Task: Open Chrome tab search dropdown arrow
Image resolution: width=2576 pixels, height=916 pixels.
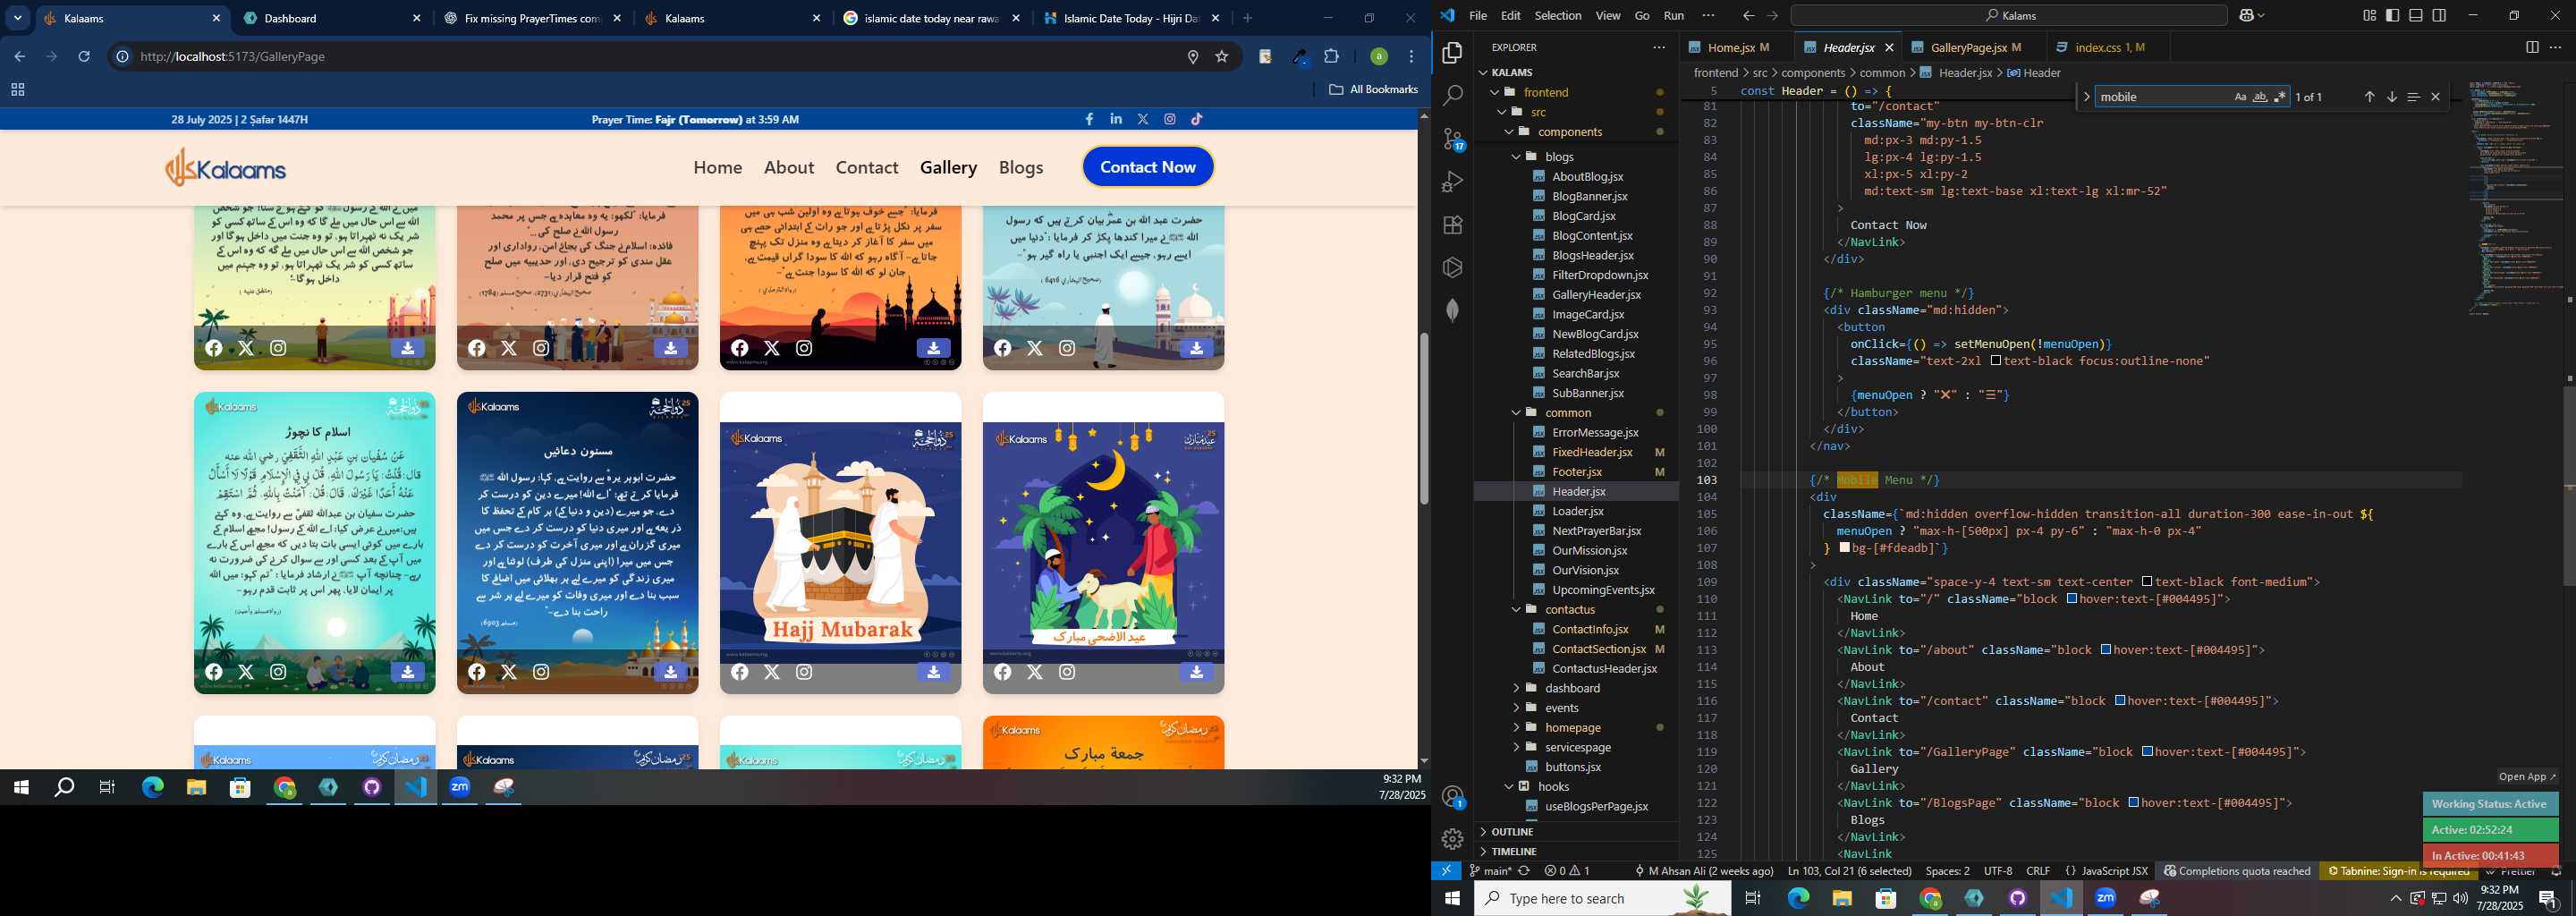Action: click(x=17, y=18)
